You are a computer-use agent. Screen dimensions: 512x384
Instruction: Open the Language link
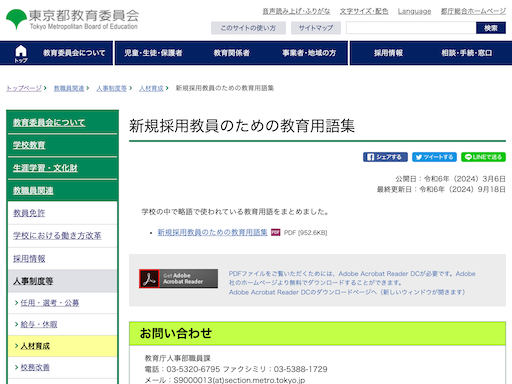click(x=414, y=11)
